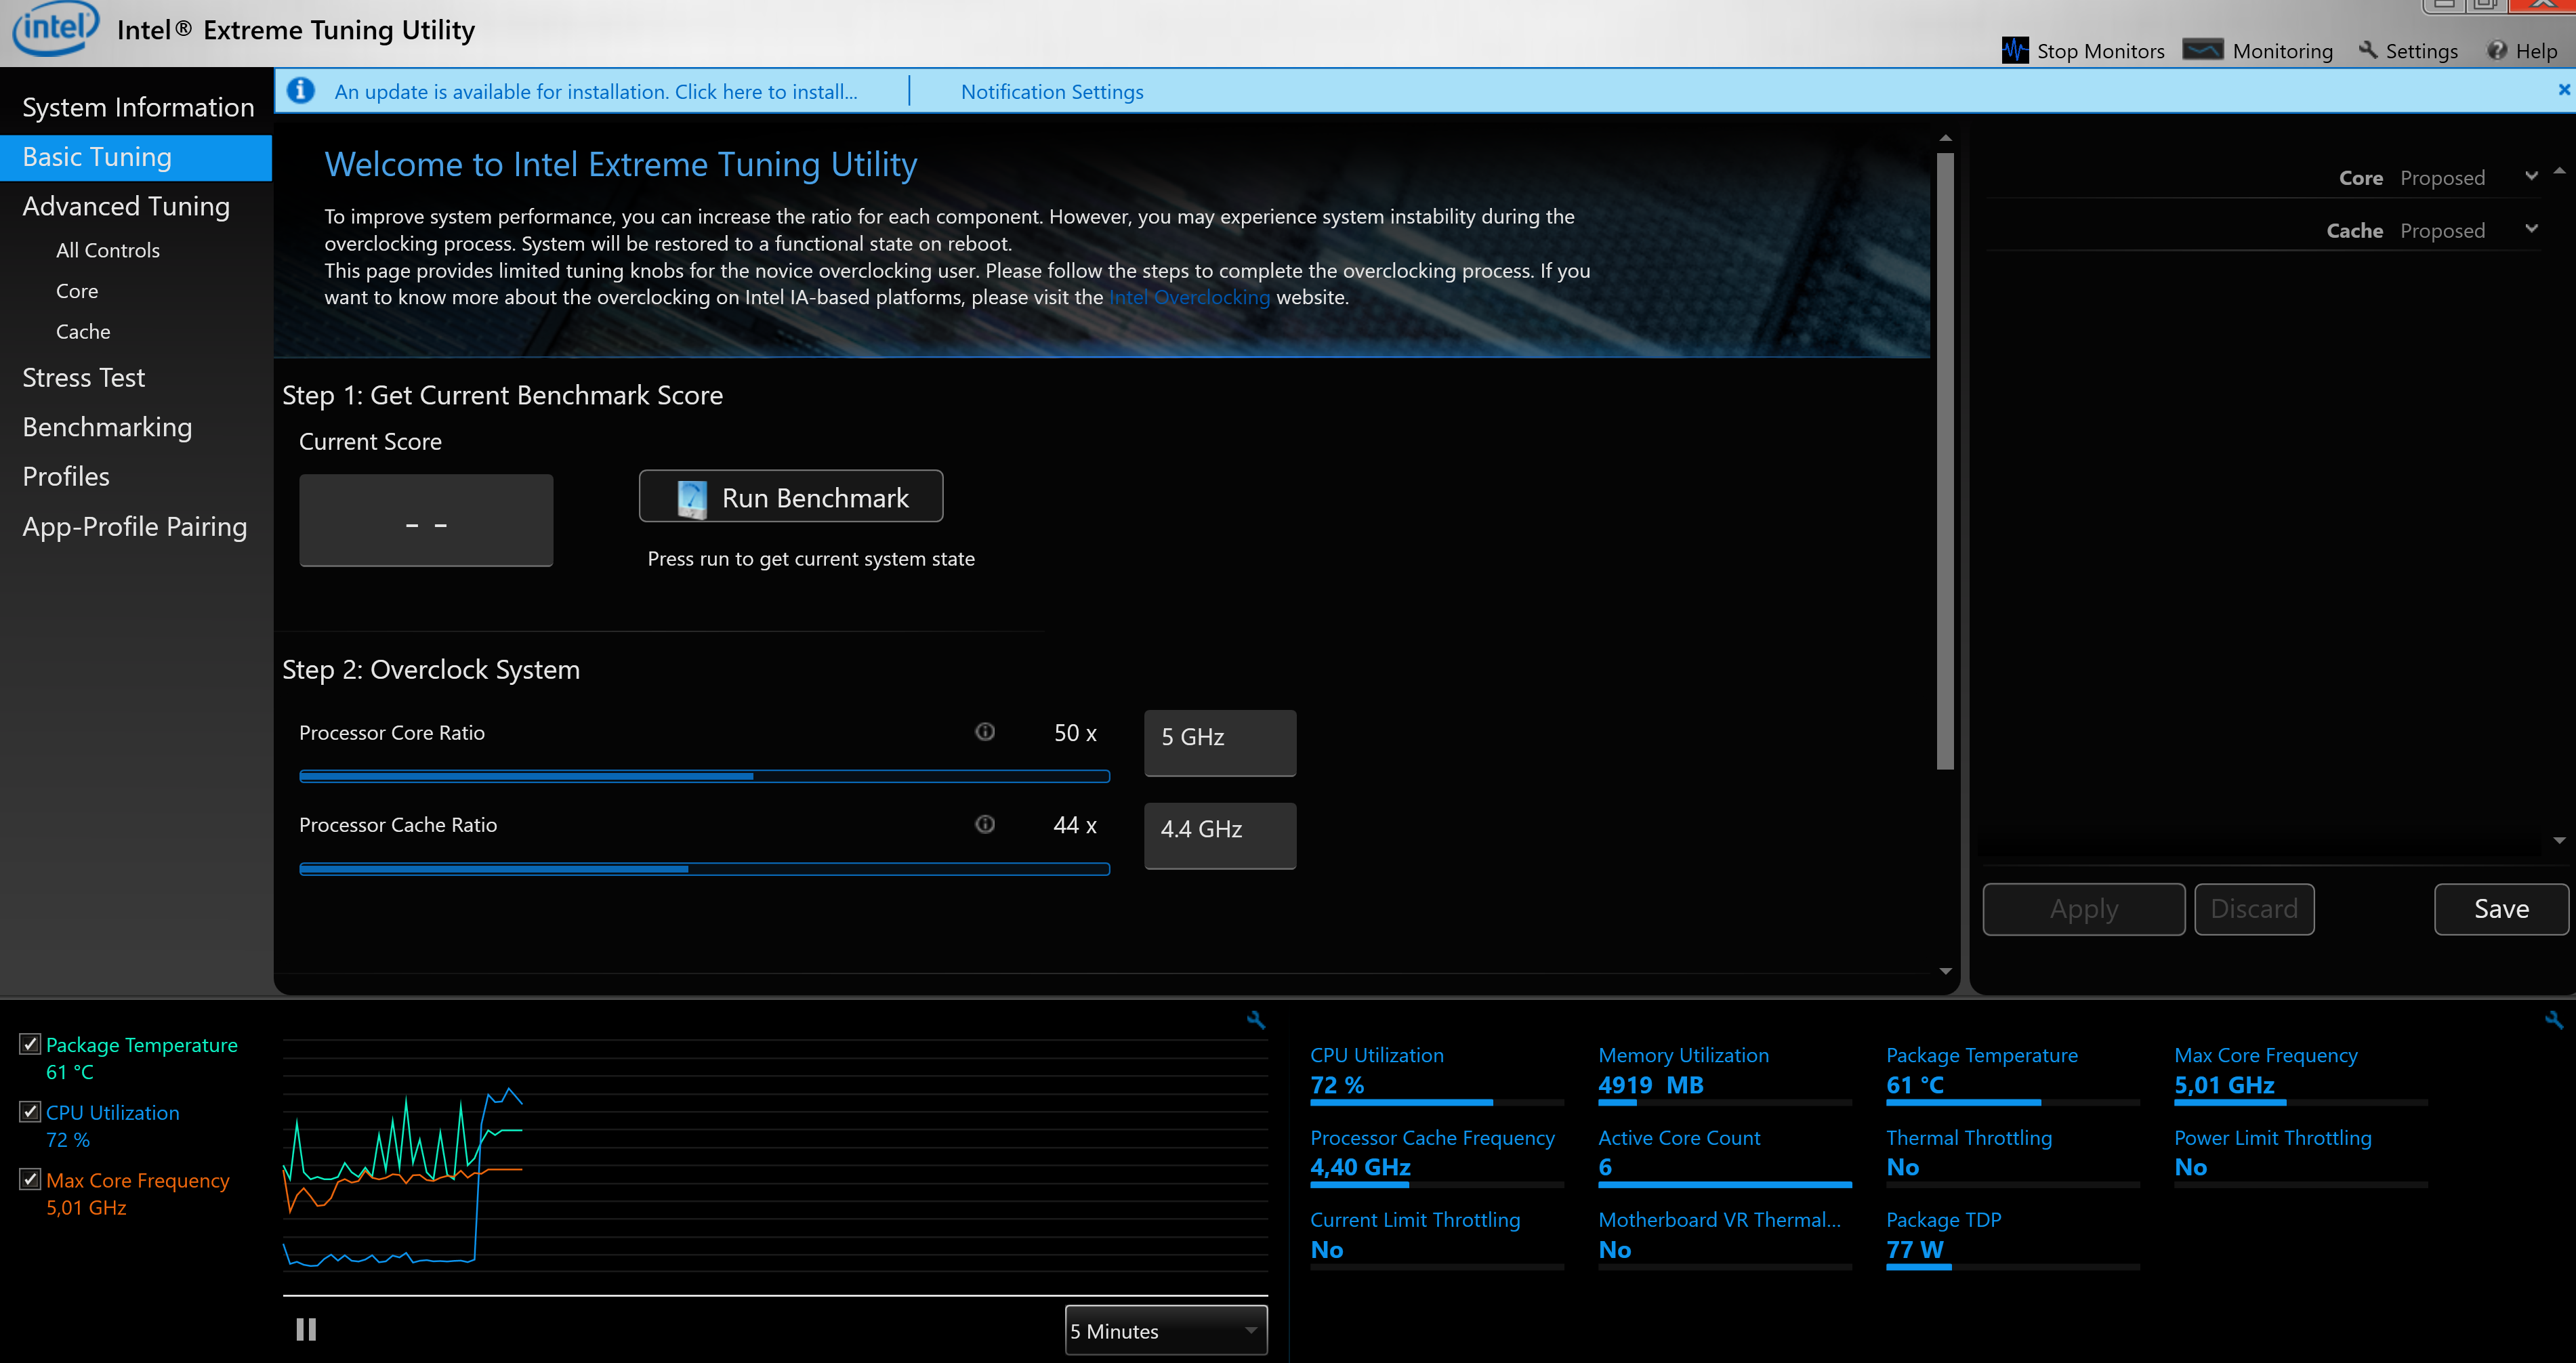Expand the Core Proposed chevron
Screen dimensions: 2576x1363
(2531, 176)
